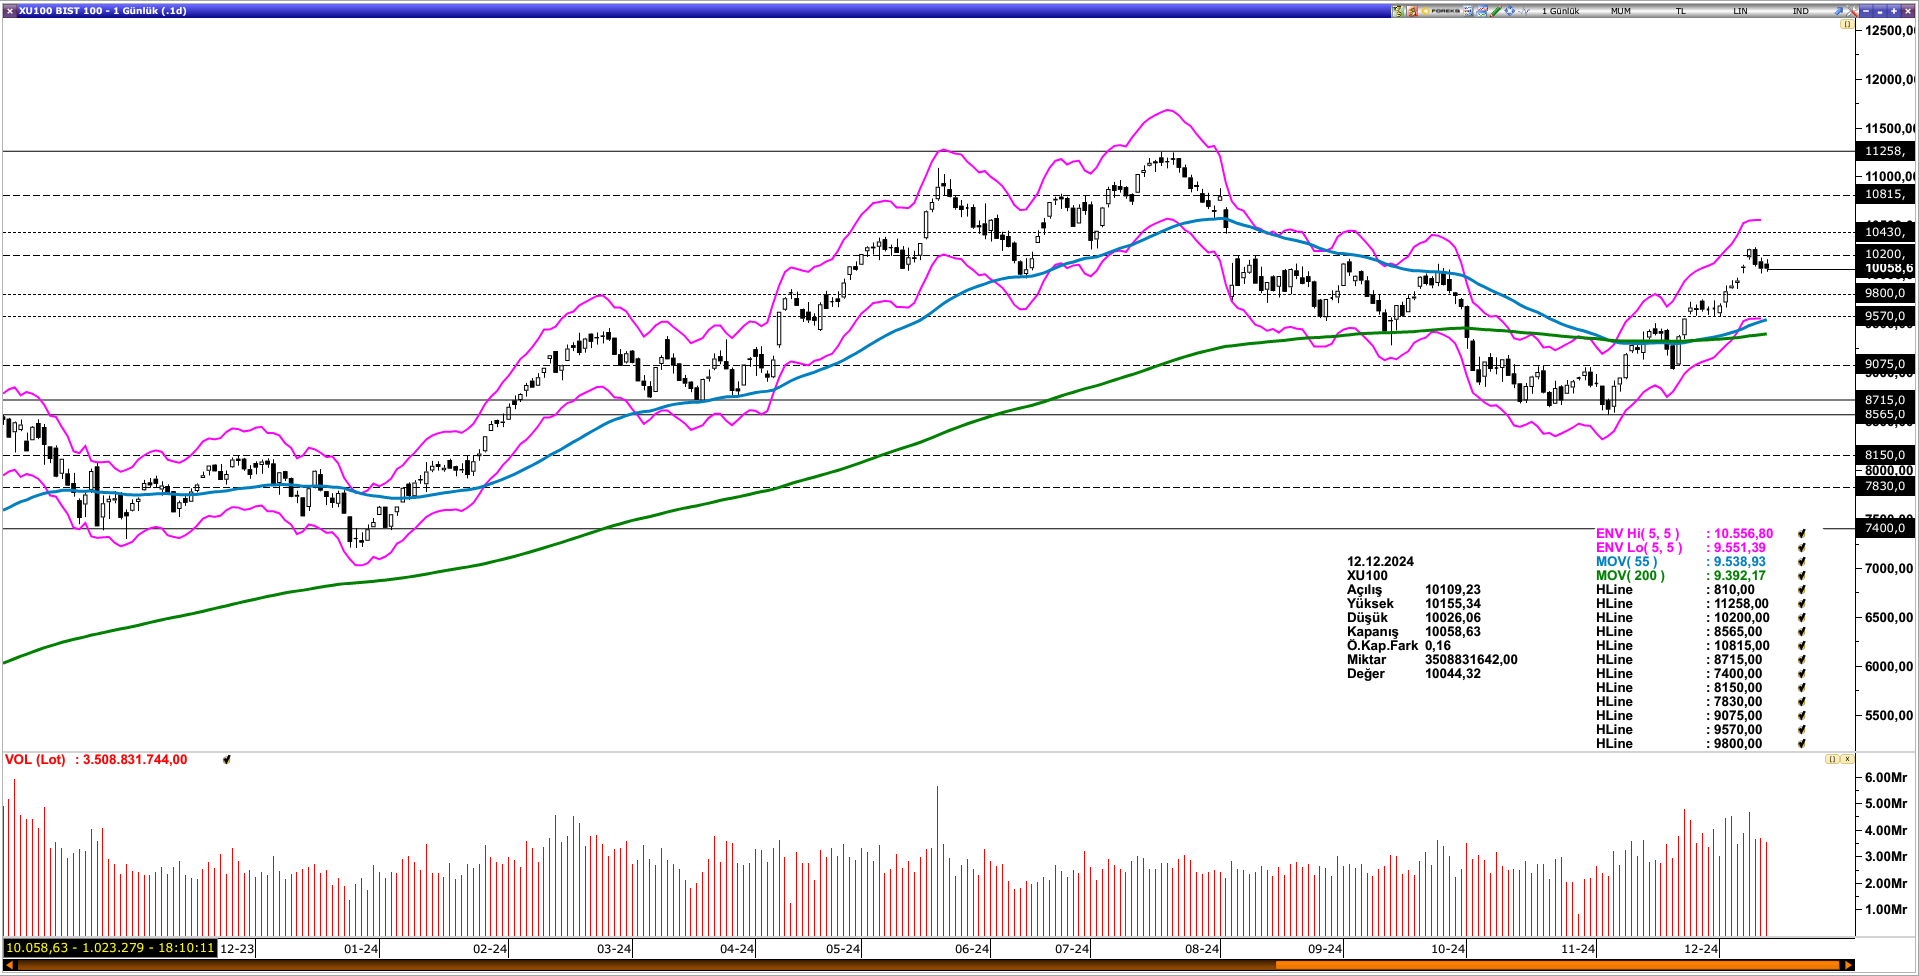The width and height of the screenshot is (1919, 976).
Task: Toggle the MOV(200) indicator checkmark
Action: [x=1801, y=576]
